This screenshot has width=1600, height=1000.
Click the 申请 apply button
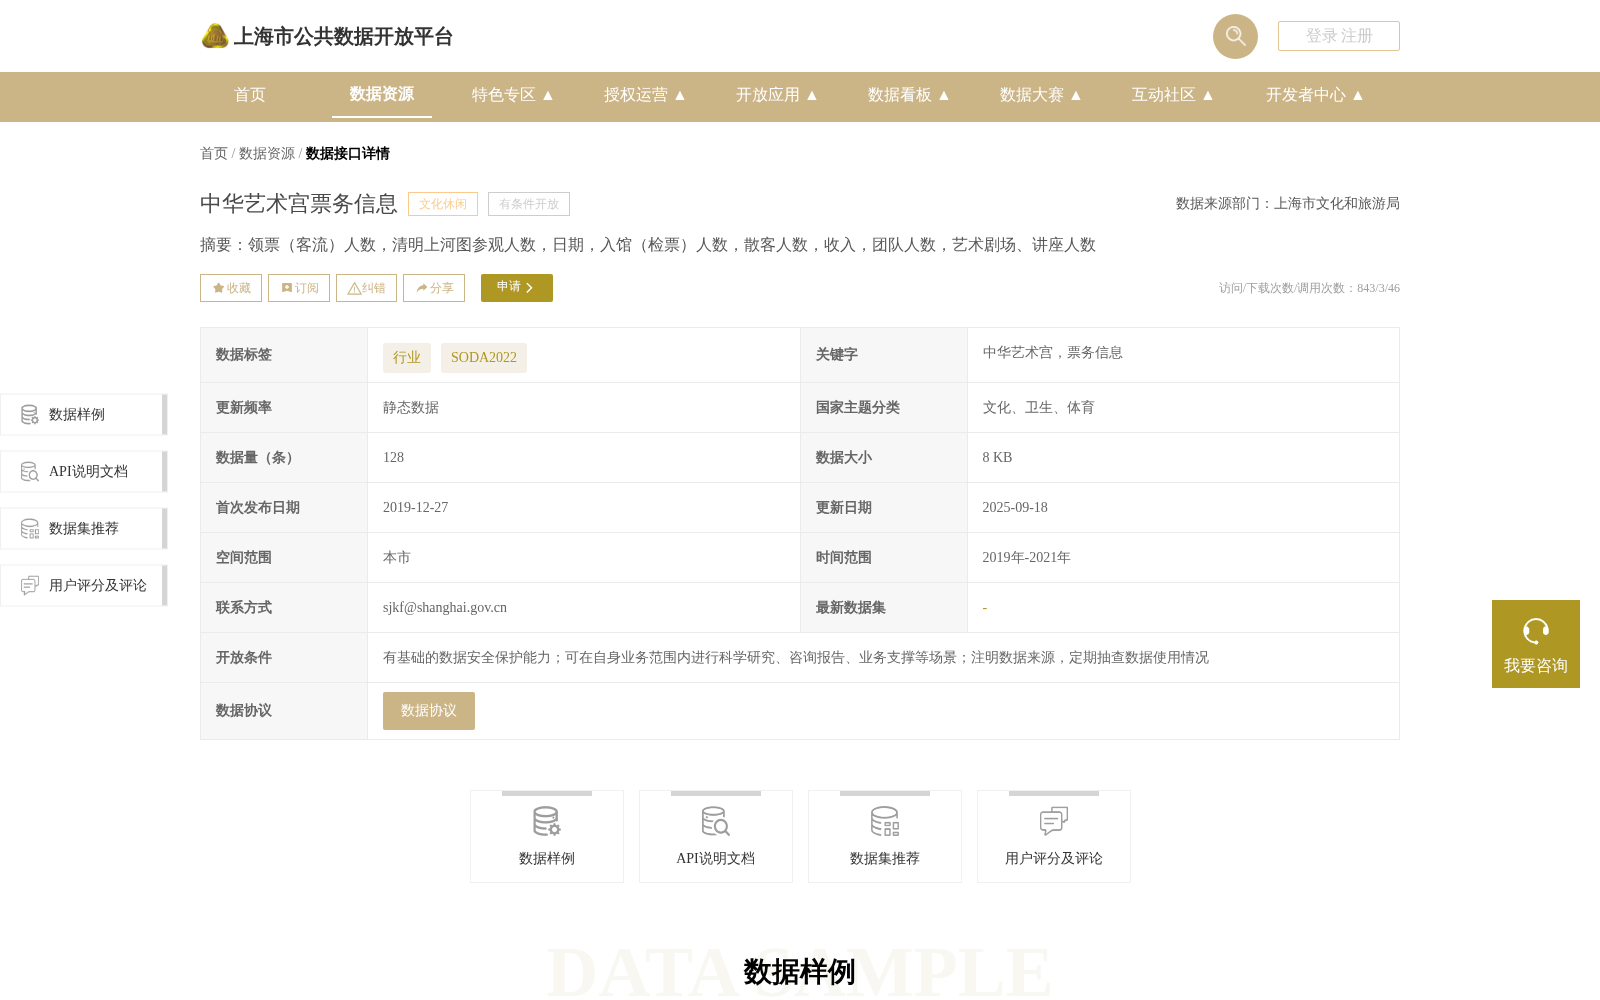[517, 288]
